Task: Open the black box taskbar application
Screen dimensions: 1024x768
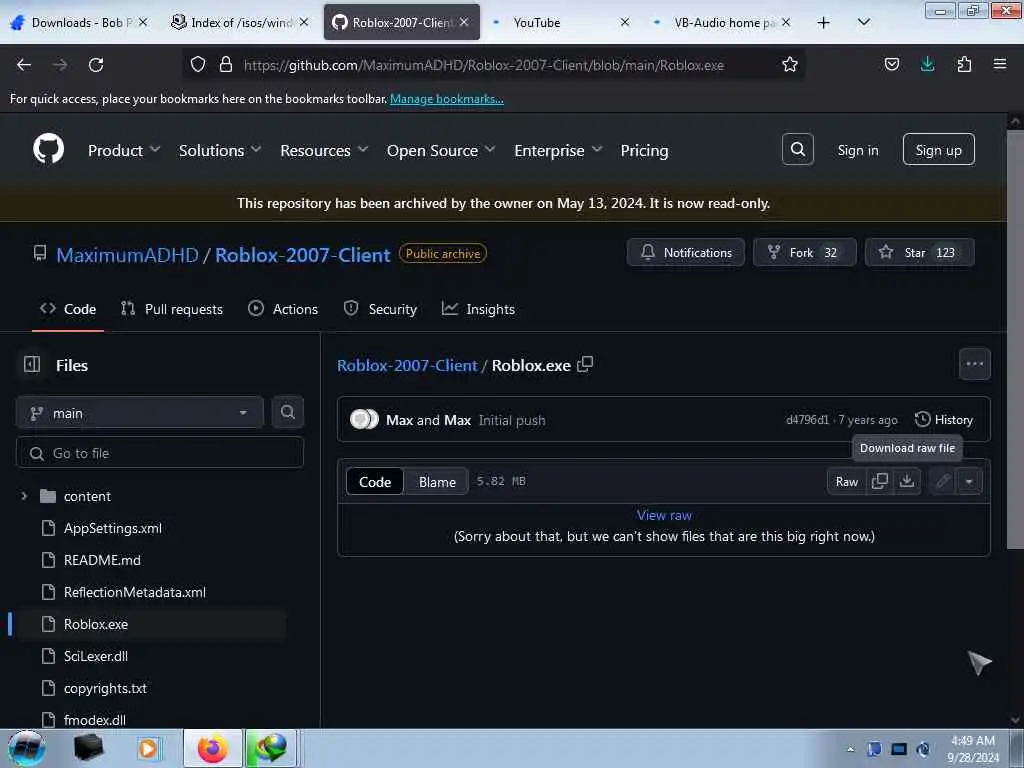Action: [x=89, y=748]
